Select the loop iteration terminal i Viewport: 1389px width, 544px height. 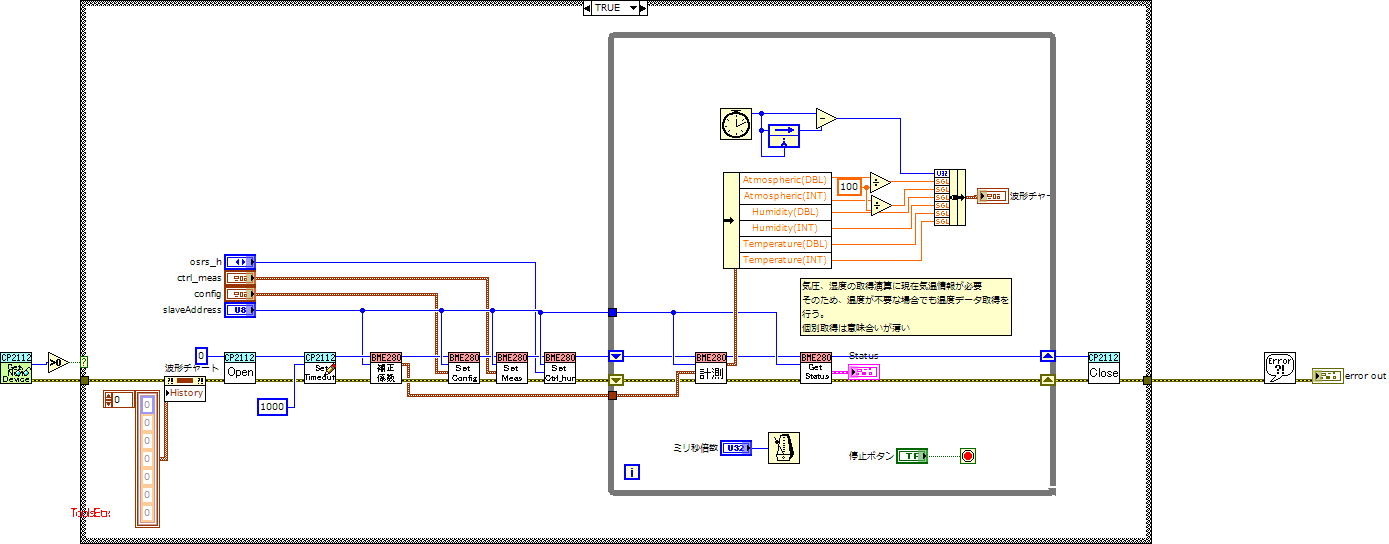(x=632, y=471)
